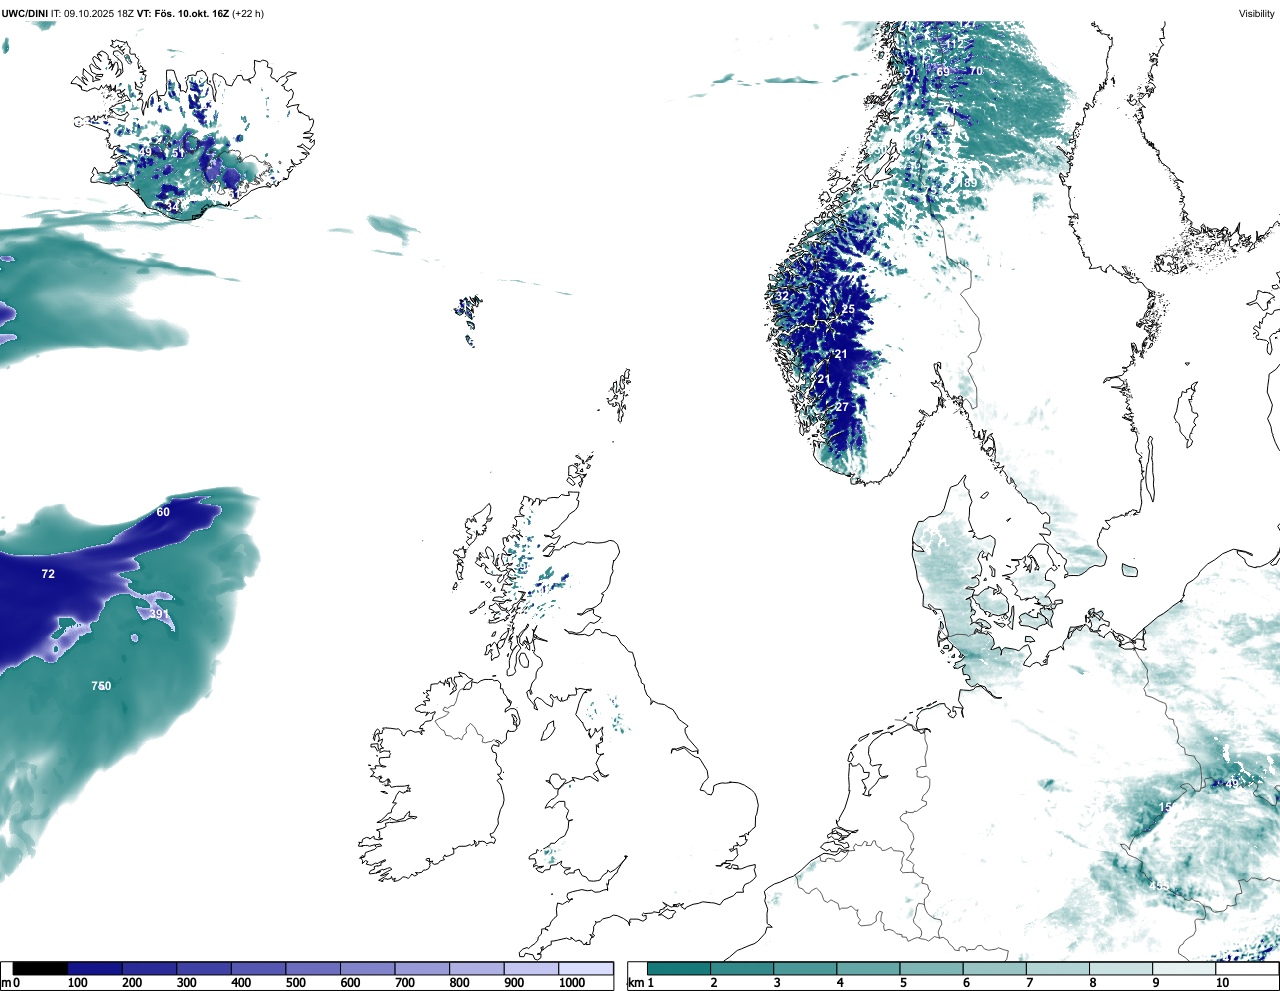Click the '100' label on metre scale

coord(76,983)
